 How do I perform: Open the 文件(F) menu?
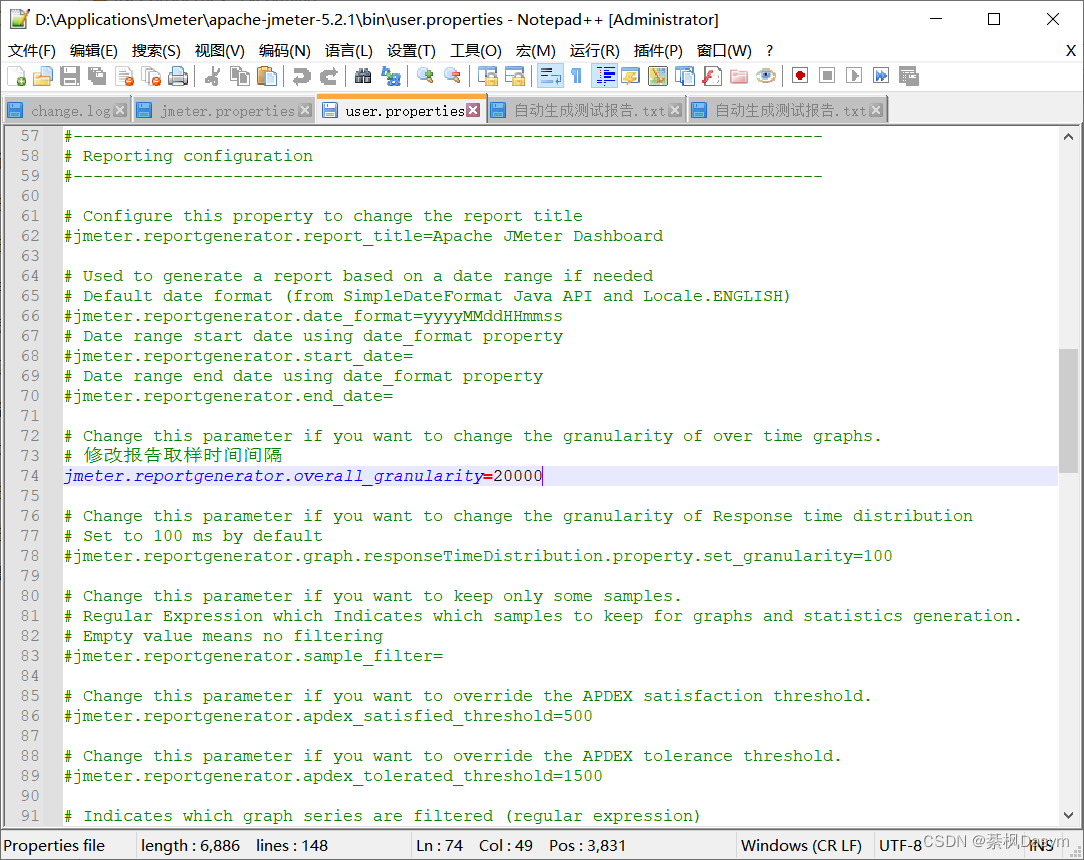pyautogui.click(x=32, y=50)
